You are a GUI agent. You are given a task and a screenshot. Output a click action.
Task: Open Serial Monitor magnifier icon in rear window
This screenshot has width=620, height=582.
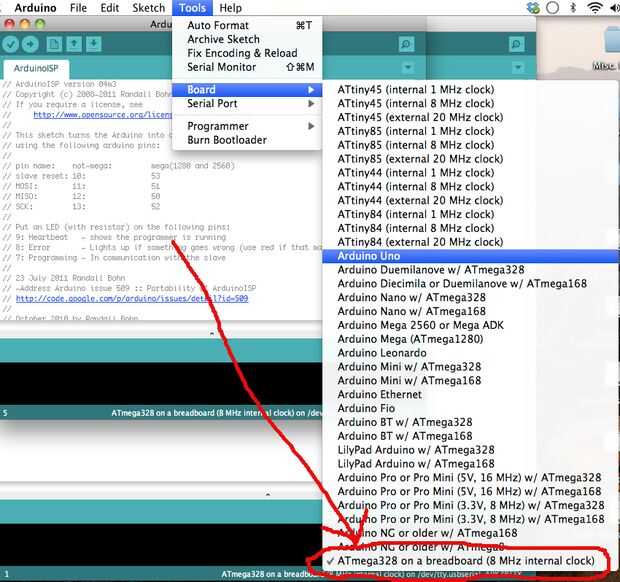point(516,44)
